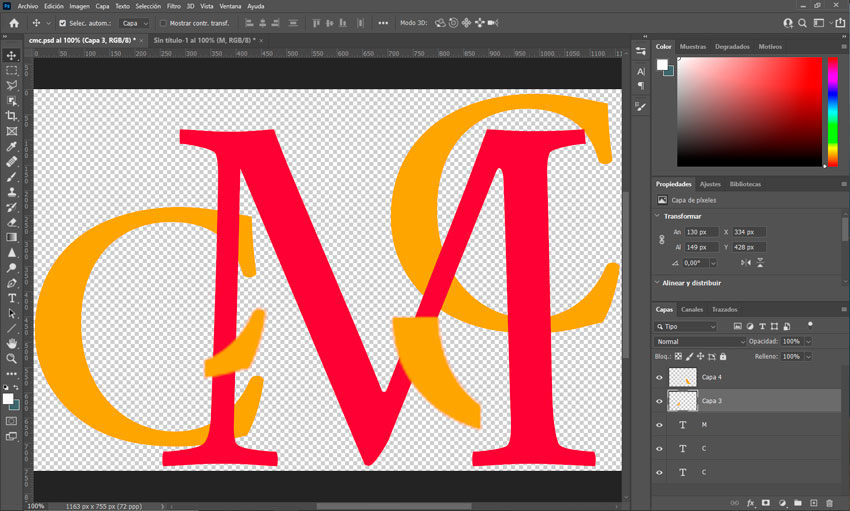Delete layer using the trash icon
The image size is (850, 511).
(x=829, y=503)
